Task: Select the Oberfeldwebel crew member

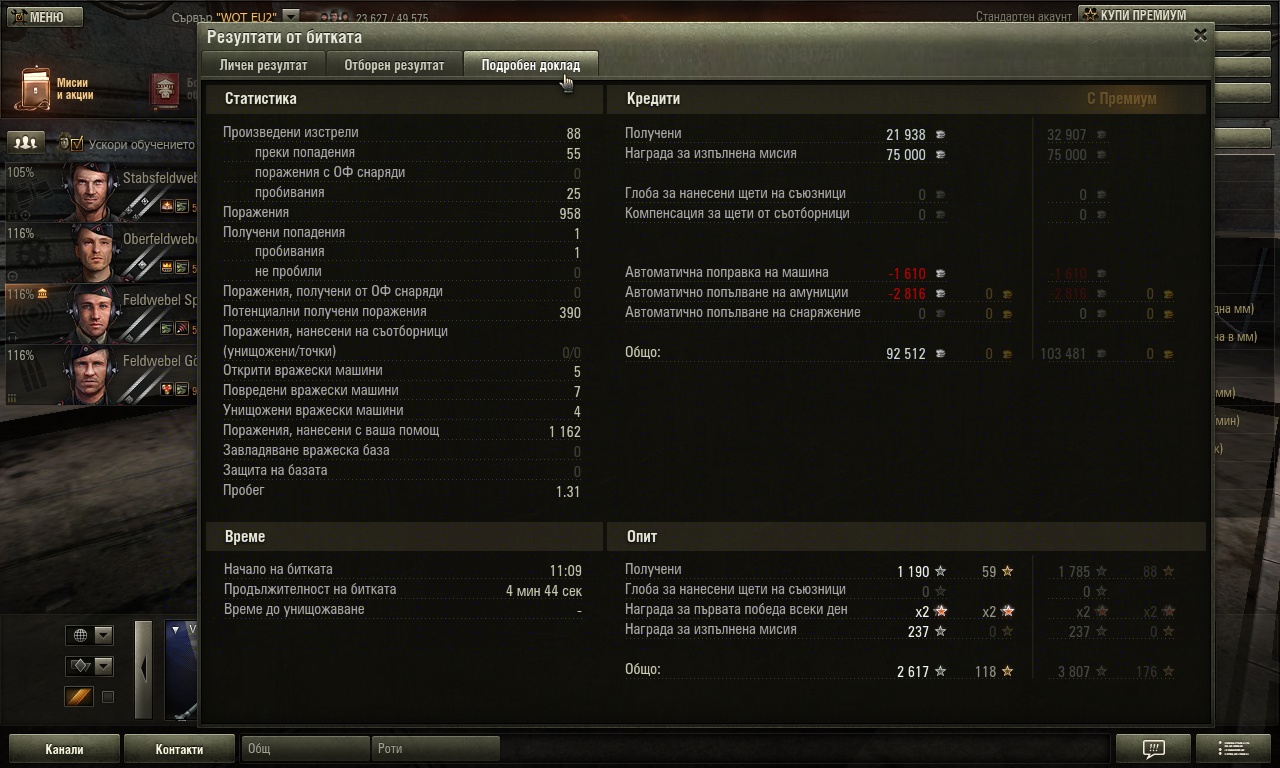Action: (x=91, y=252)
